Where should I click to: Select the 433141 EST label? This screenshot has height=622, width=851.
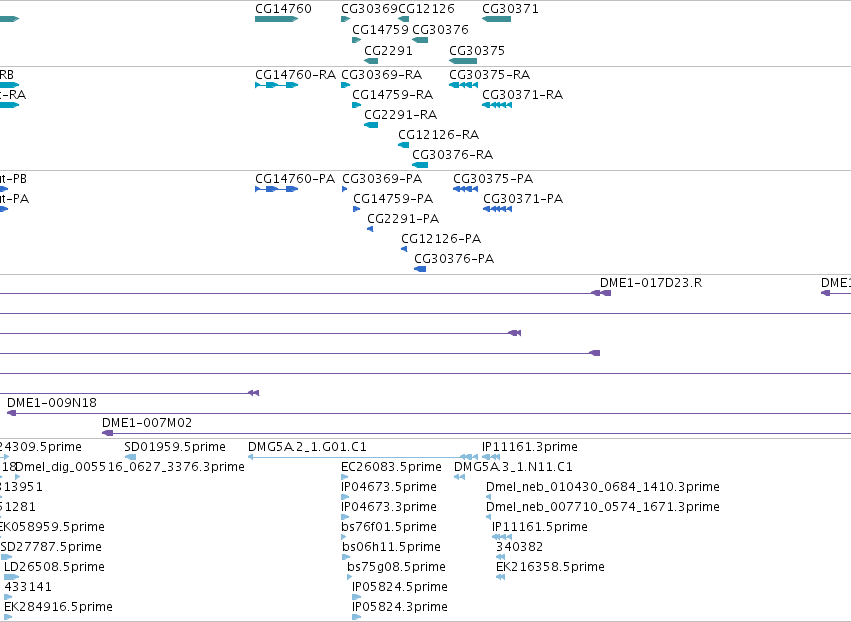tap(28, 587)
